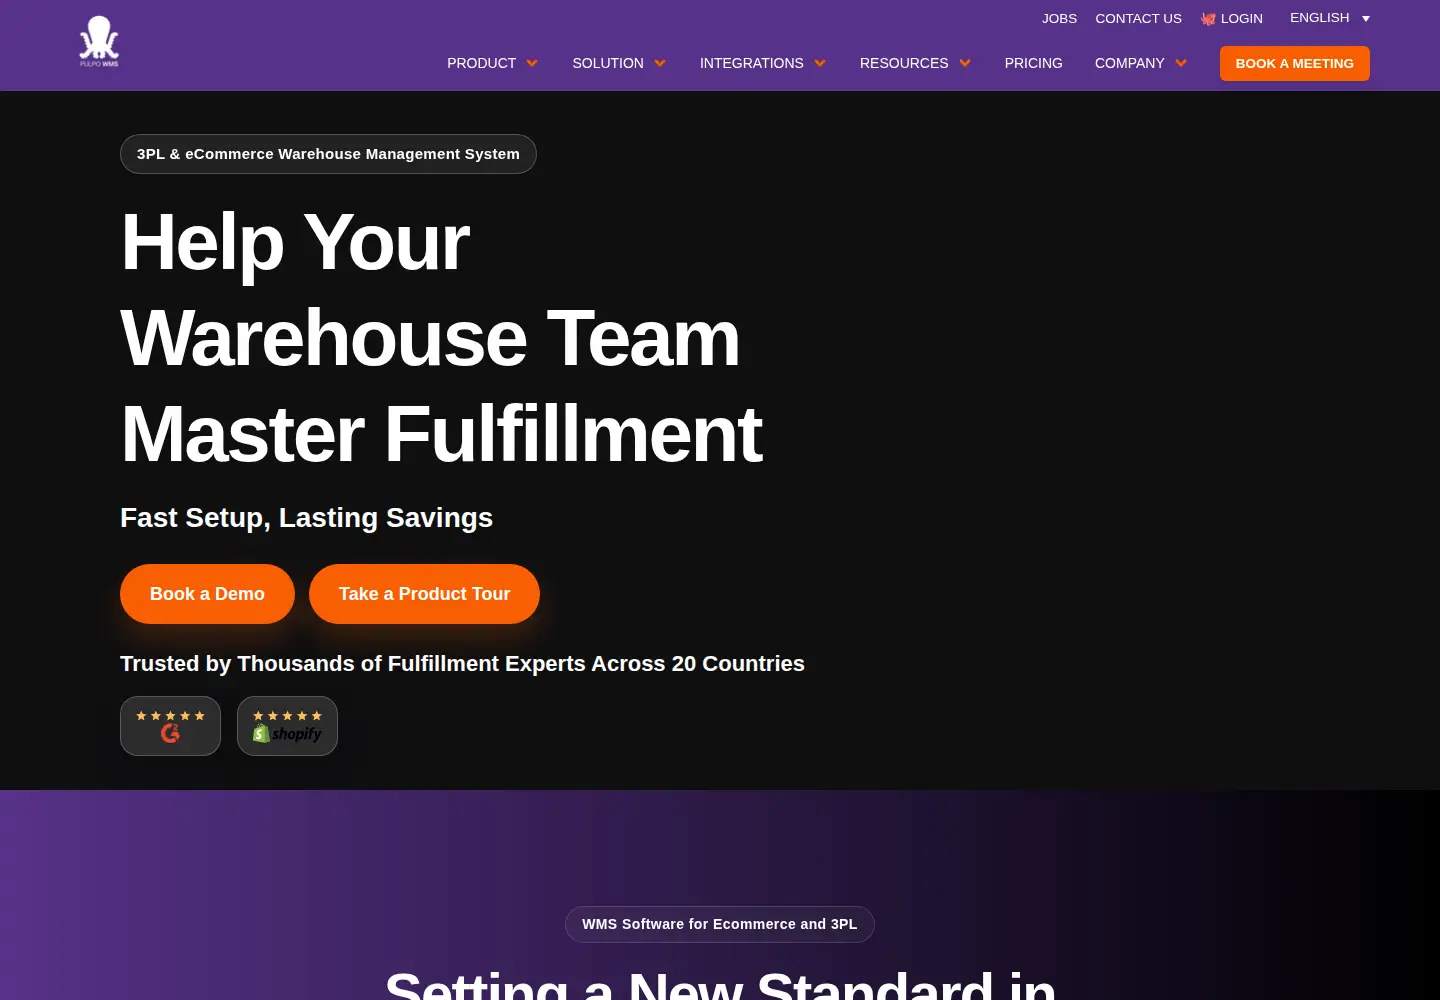Open the COMPANY navigation item
The height and width of the screenshot is (1000, 1440).
[1129, 63]
